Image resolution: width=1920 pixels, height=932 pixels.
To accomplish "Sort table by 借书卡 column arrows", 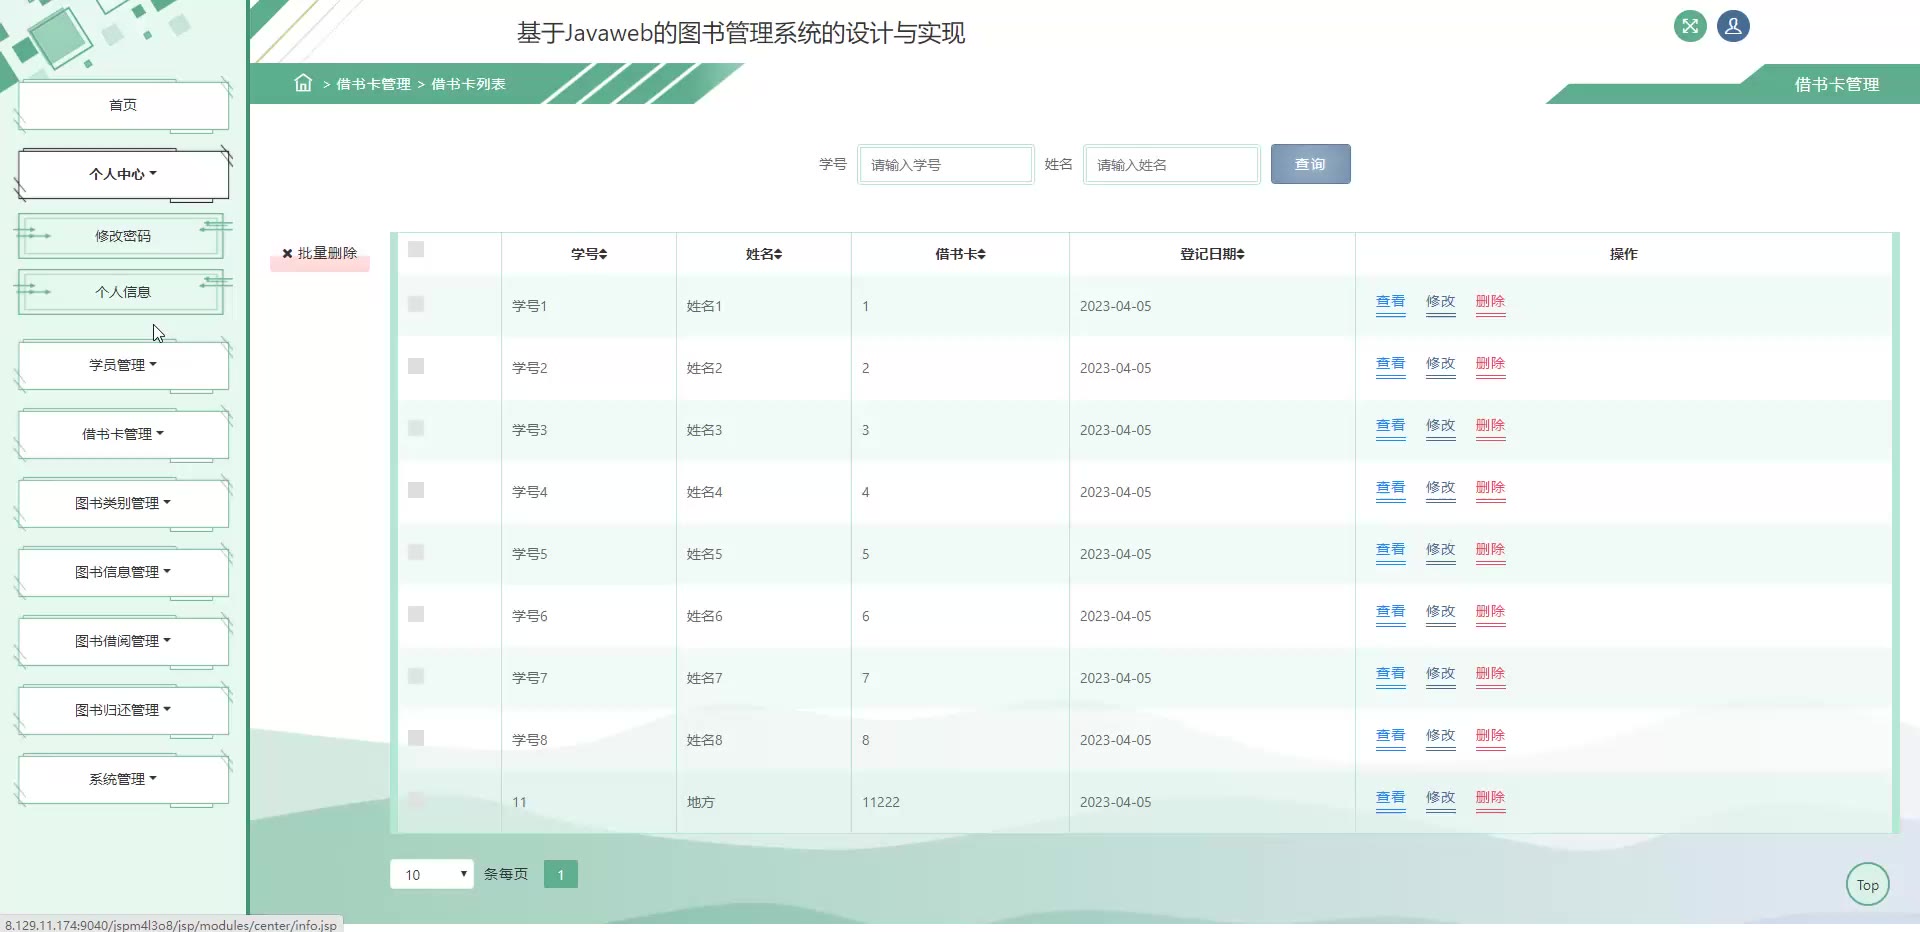I will tap(981, 254).
